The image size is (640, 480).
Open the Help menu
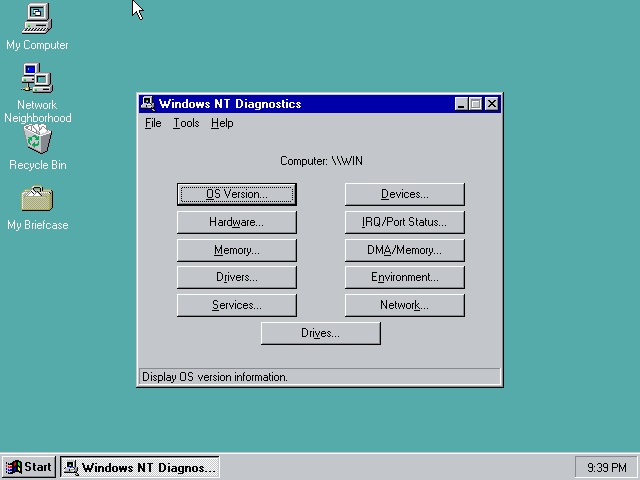[x=222, y=123]
